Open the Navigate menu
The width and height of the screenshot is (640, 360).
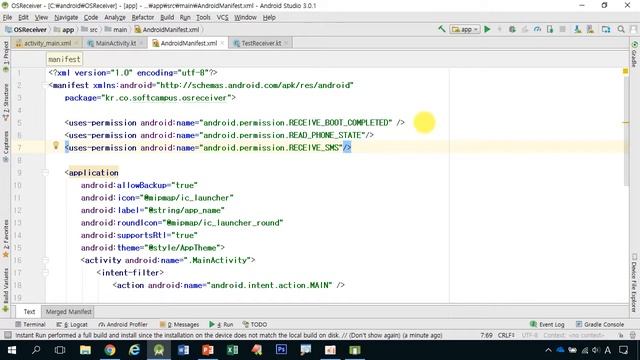[66, 18]
